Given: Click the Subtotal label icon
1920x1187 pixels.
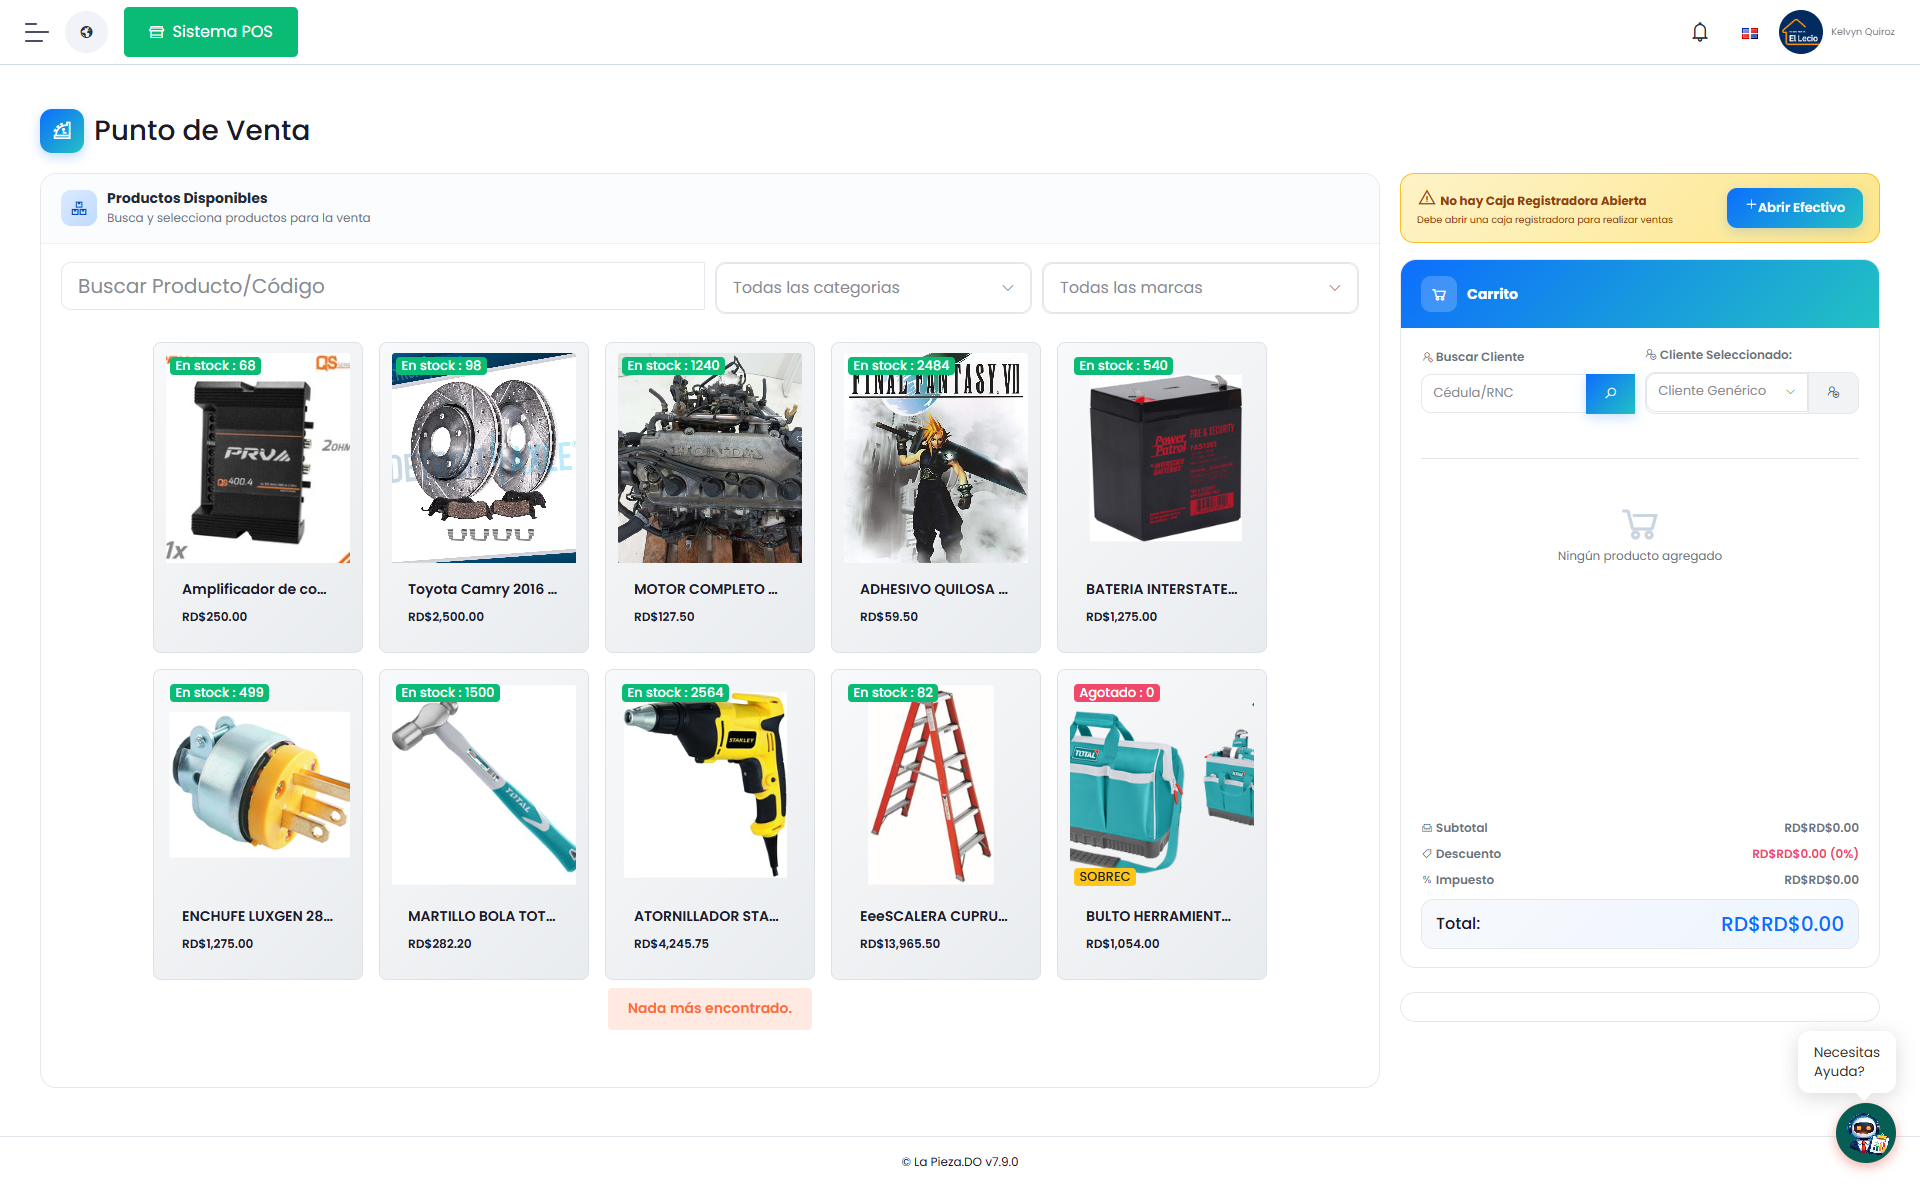Looking at the screenshot, I should pos(1427,828).
